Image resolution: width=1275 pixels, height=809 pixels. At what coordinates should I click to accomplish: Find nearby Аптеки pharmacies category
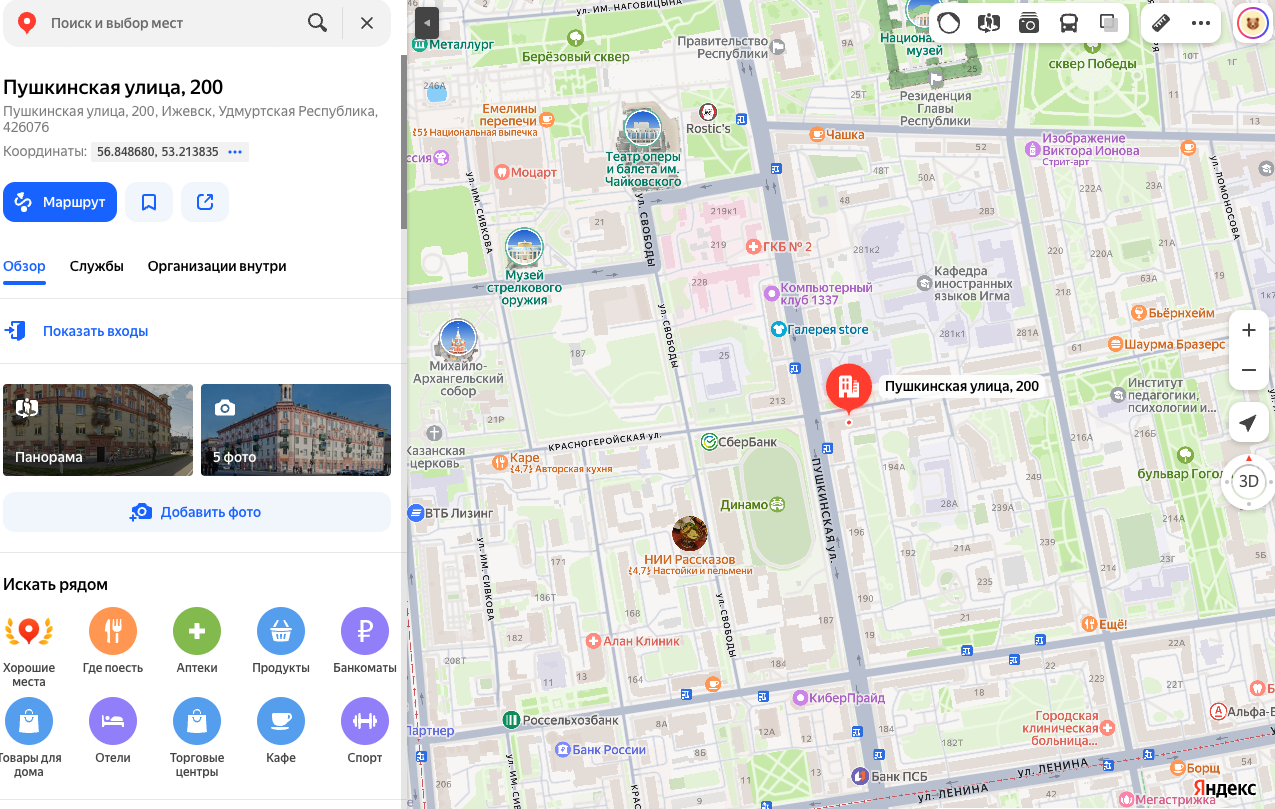(x=197, y=641)
